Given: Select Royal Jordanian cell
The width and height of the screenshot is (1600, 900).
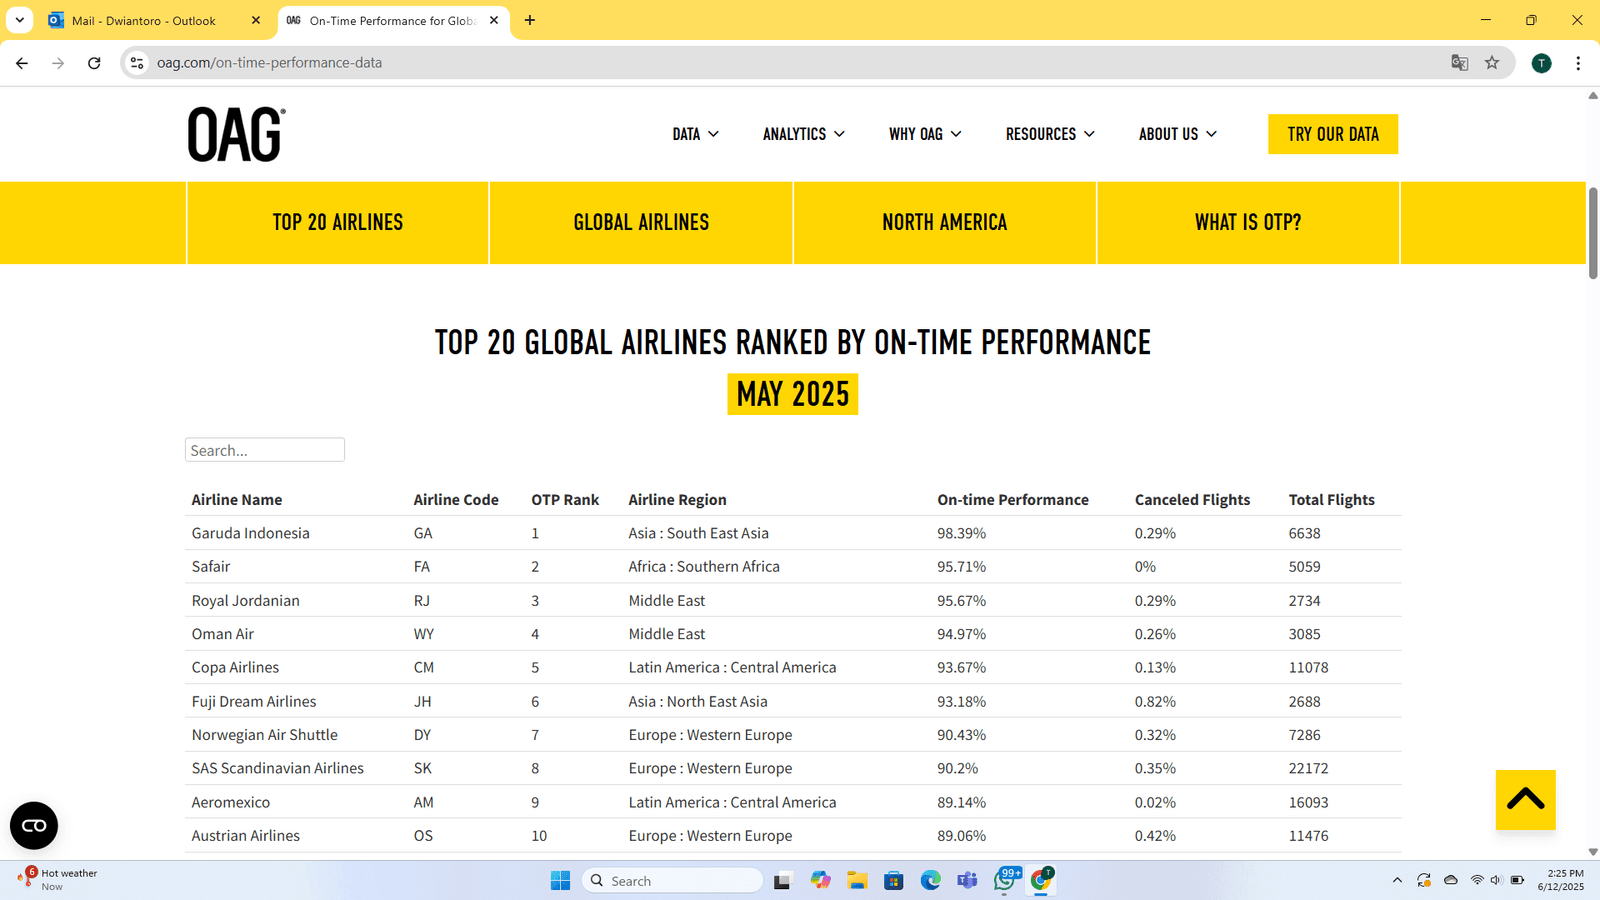Looking at the screenshot, I should [246, 601].
